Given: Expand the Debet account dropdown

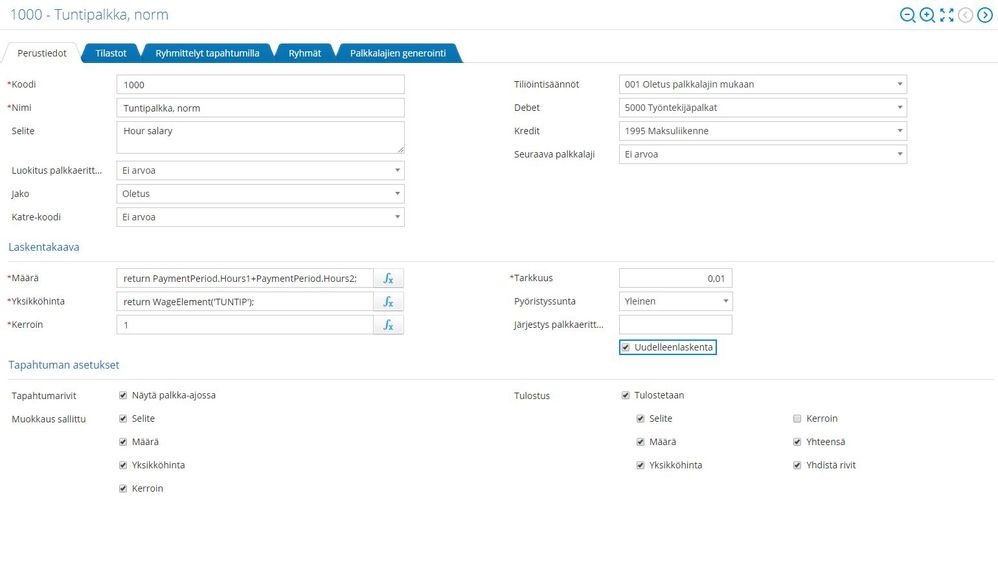Looking at the screenshot, I should tap(763, 108).
